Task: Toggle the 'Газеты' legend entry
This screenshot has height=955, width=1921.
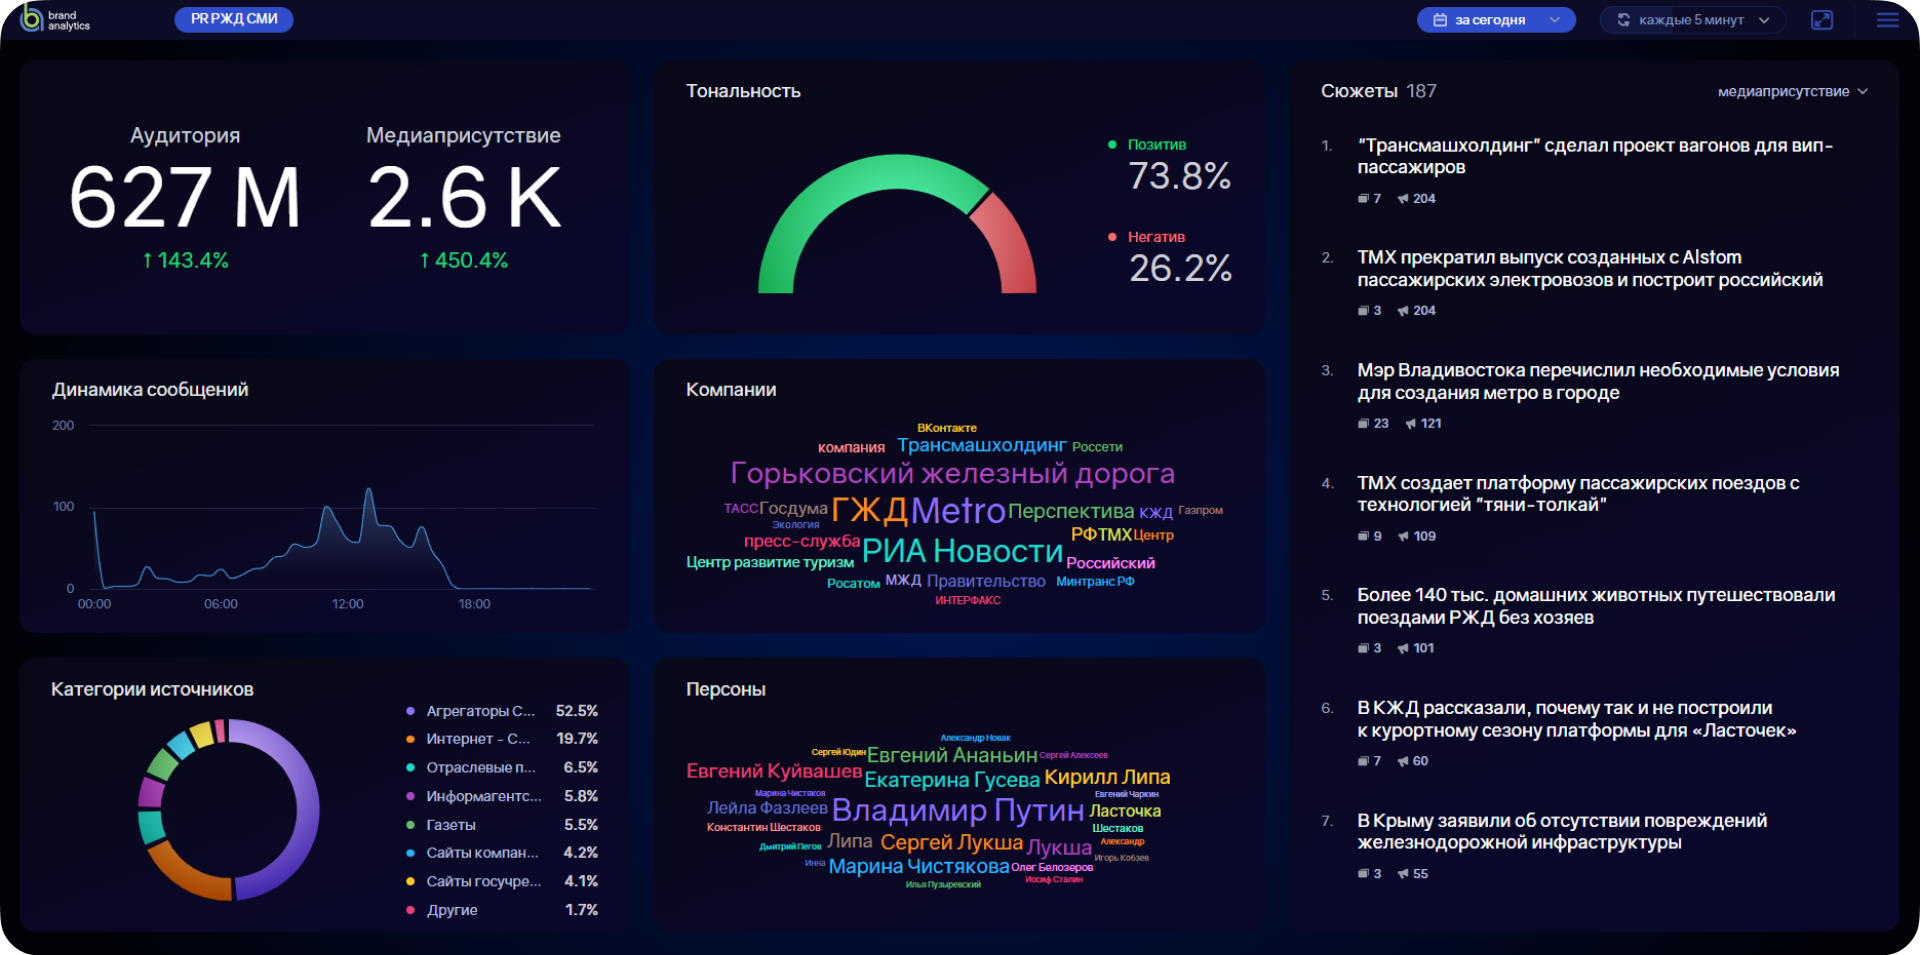Action: (450, 825)
